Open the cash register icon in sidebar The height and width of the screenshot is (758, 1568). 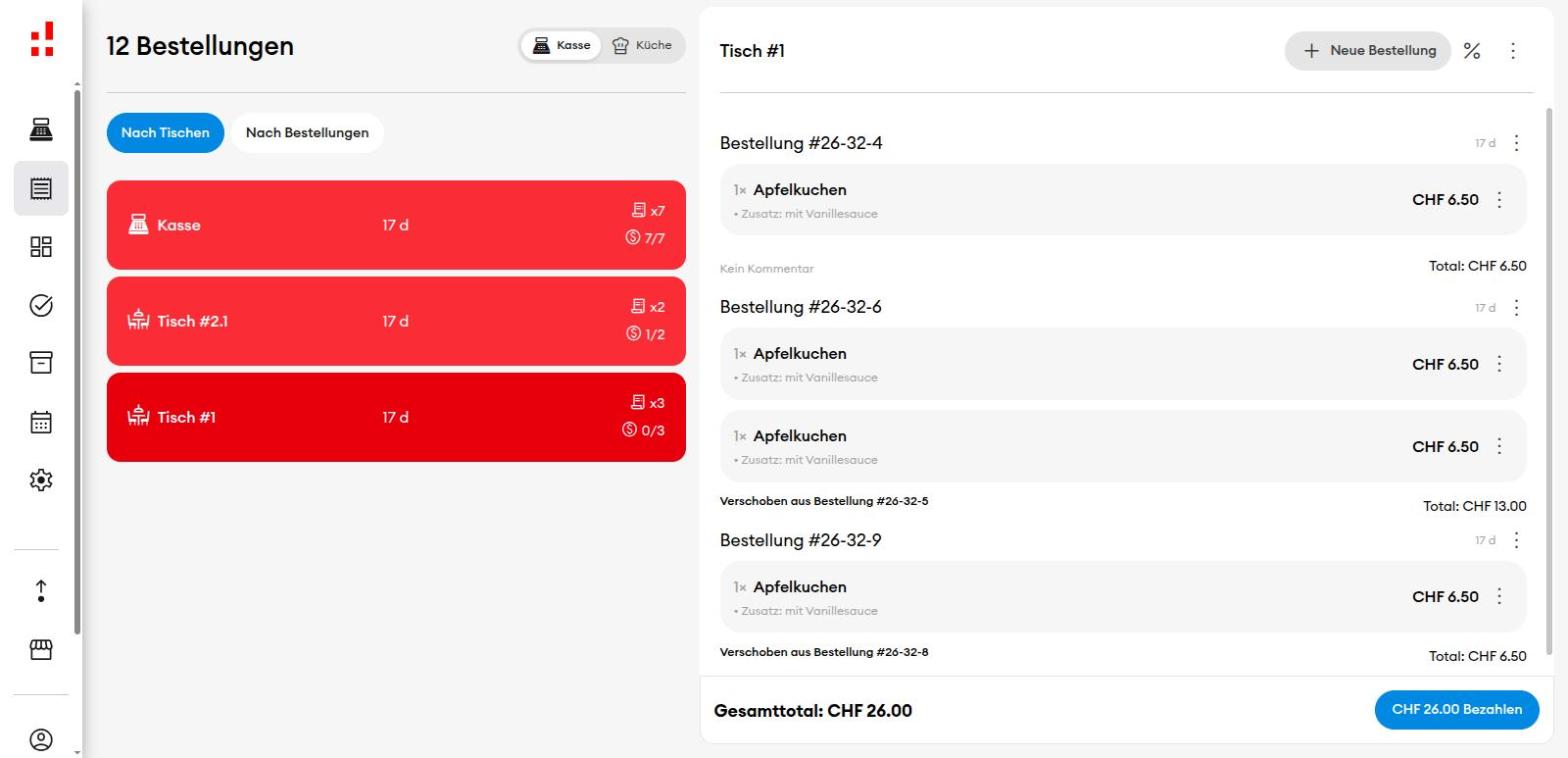[41, 129]
